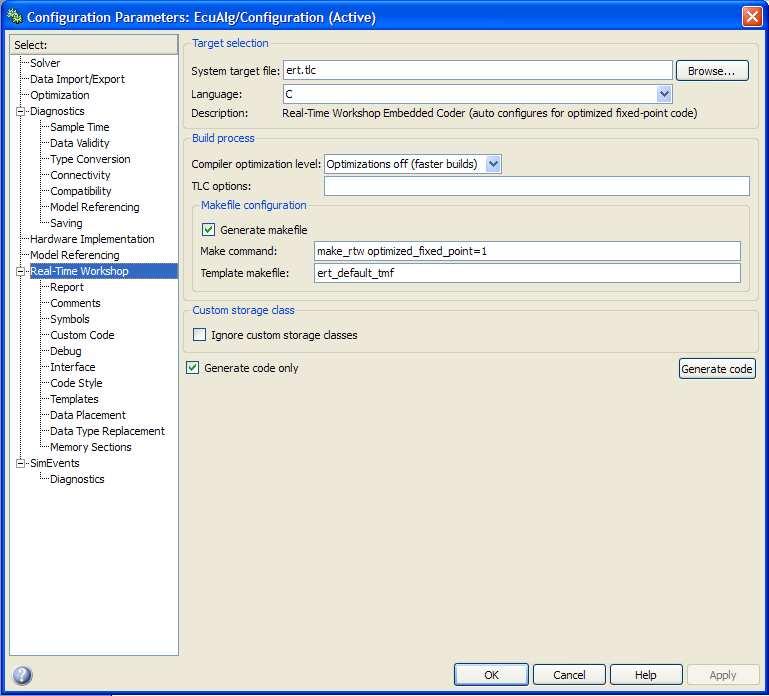
Task: Select Saving item
Action: pos(66,223)
